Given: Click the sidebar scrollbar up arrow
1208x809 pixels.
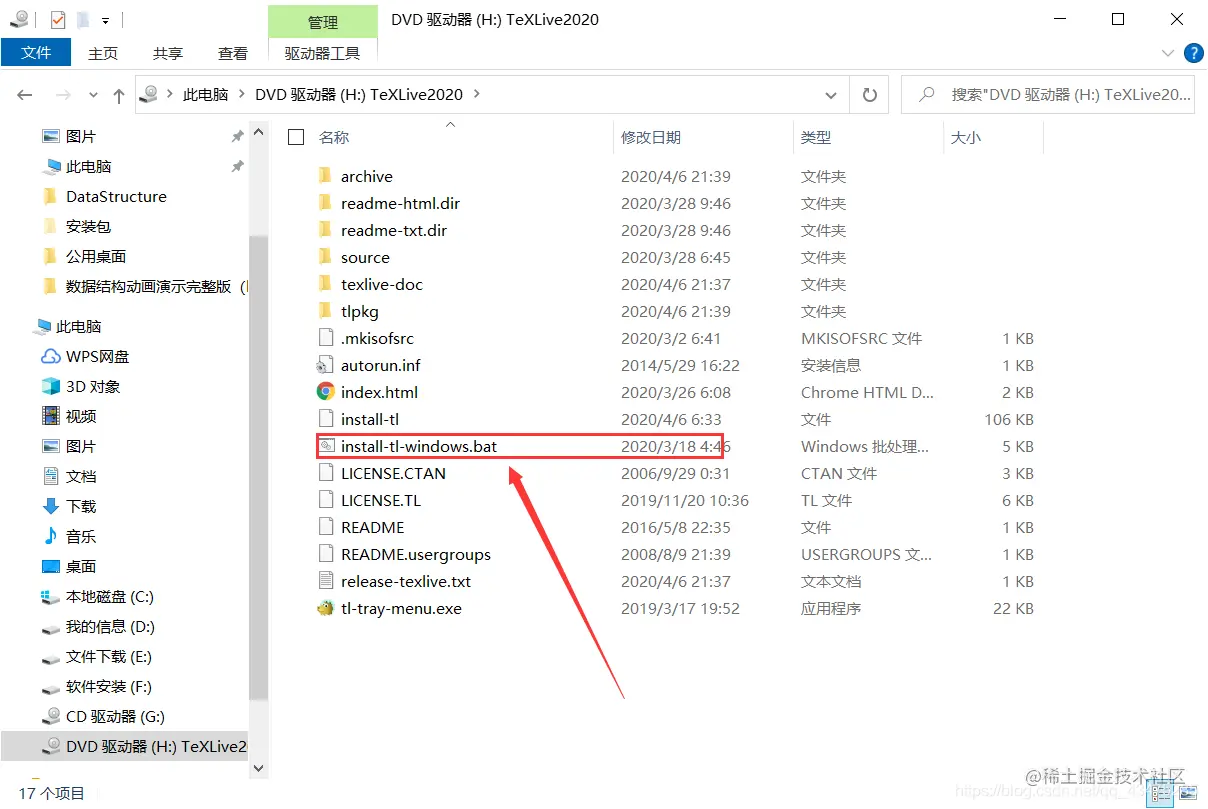Looking at the screenshot, I should (258, 132).
